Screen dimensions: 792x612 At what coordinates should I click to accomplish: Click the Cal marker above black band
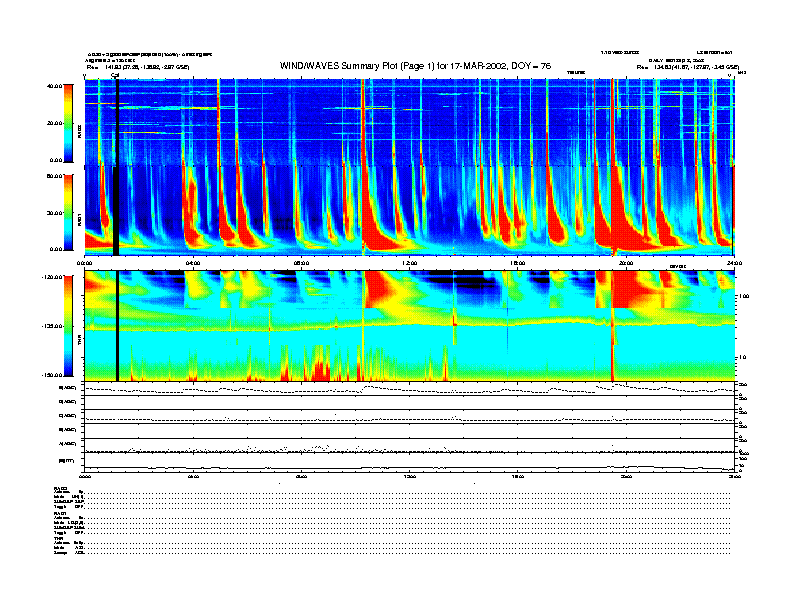click(115, 76)
